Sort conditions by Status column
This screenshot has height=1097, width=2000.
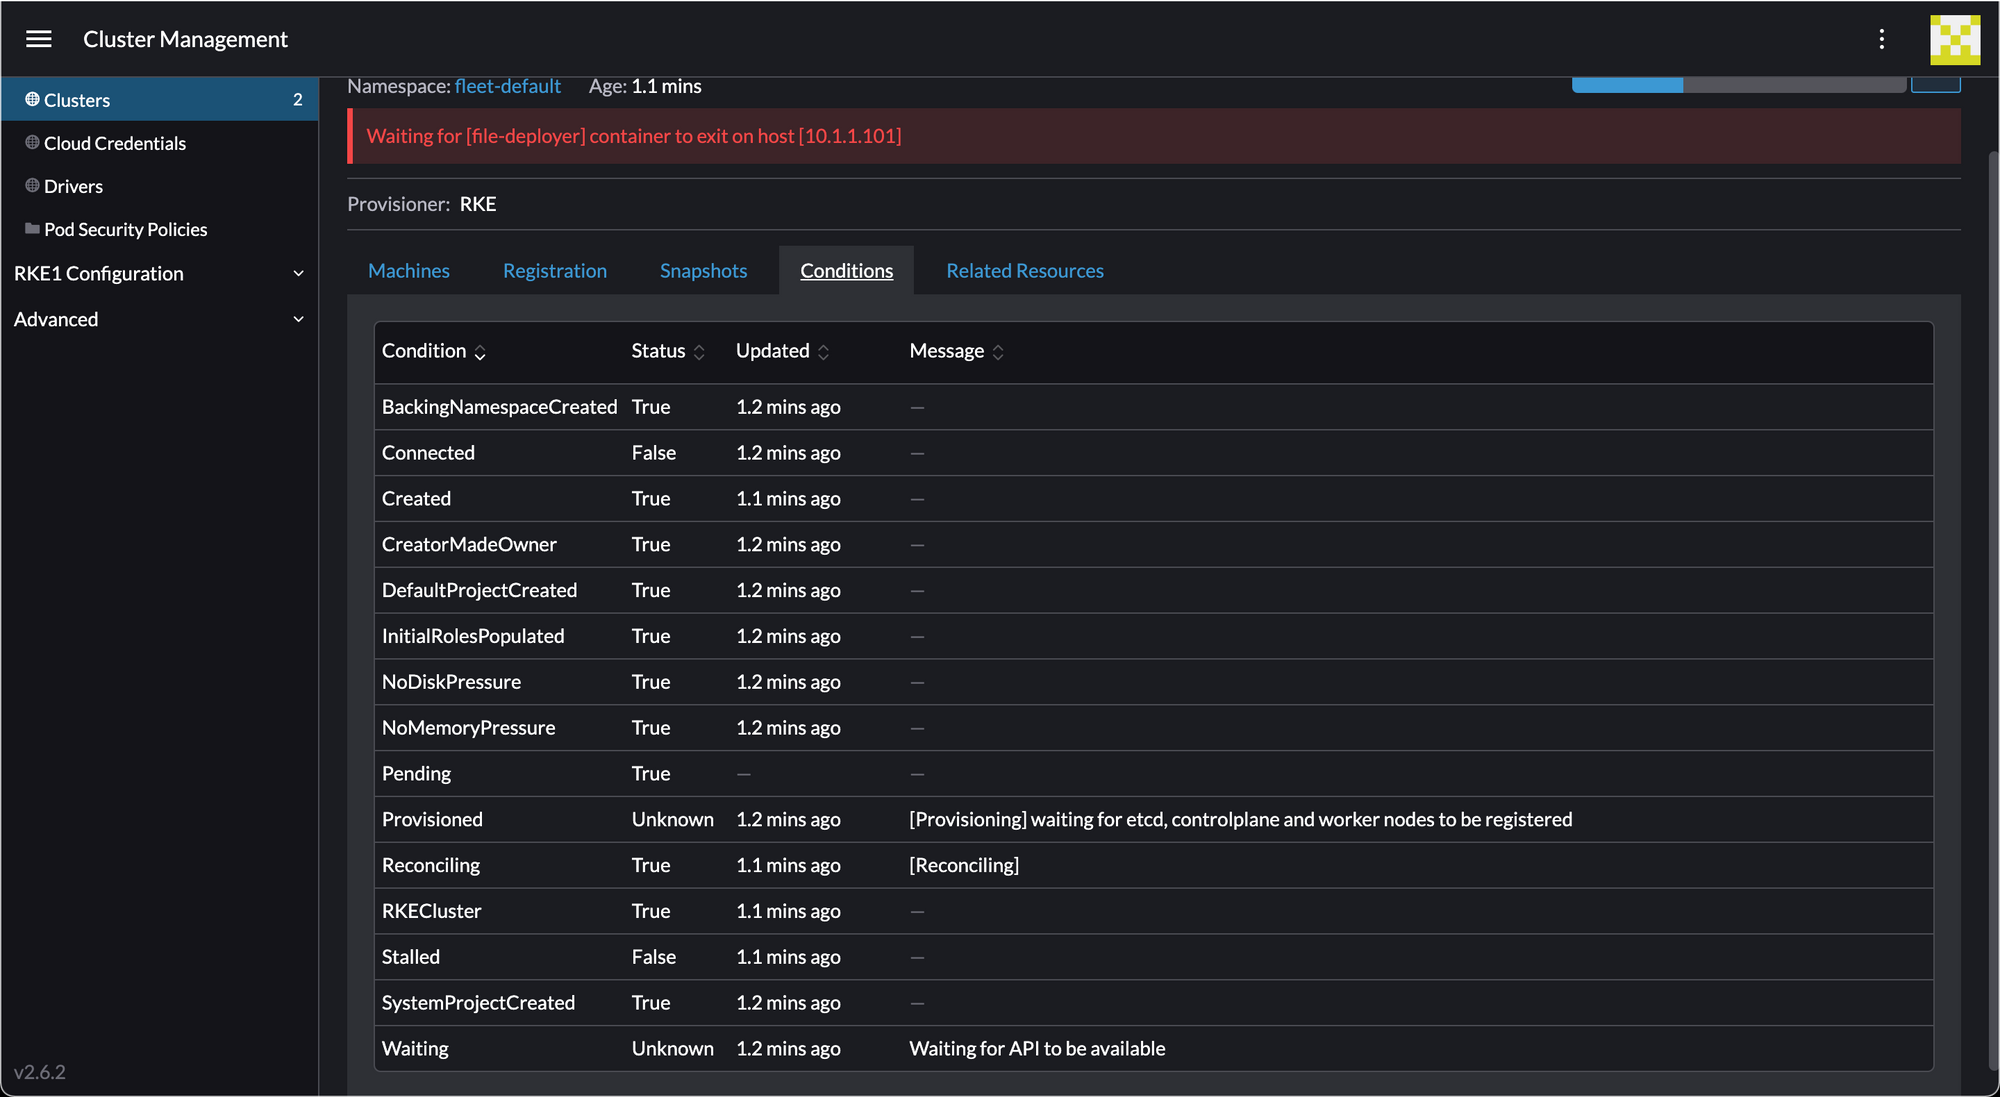699,352
